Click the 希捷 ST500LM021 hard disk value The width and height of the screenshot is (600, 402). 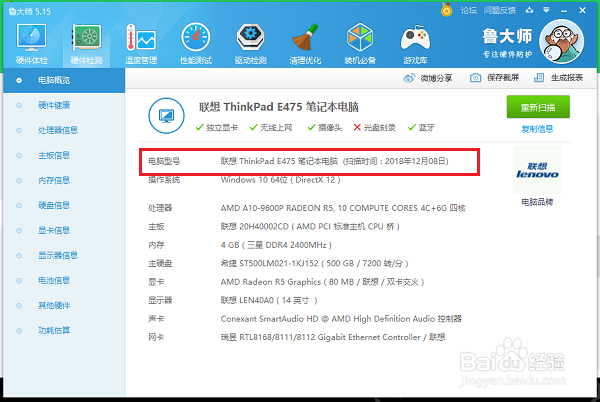coord(315,263)
